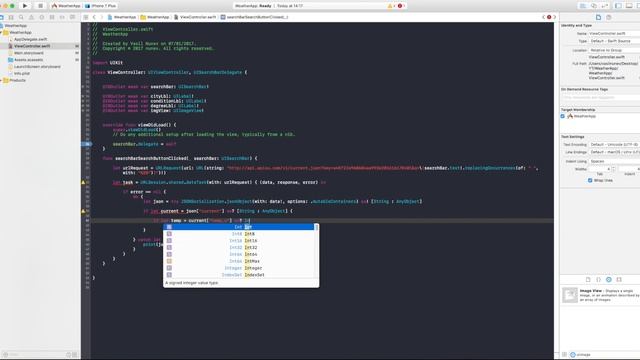Choose IndexSet from autocomplete list
The width and height of the screenshot is (640, 360).
(241, 275)
